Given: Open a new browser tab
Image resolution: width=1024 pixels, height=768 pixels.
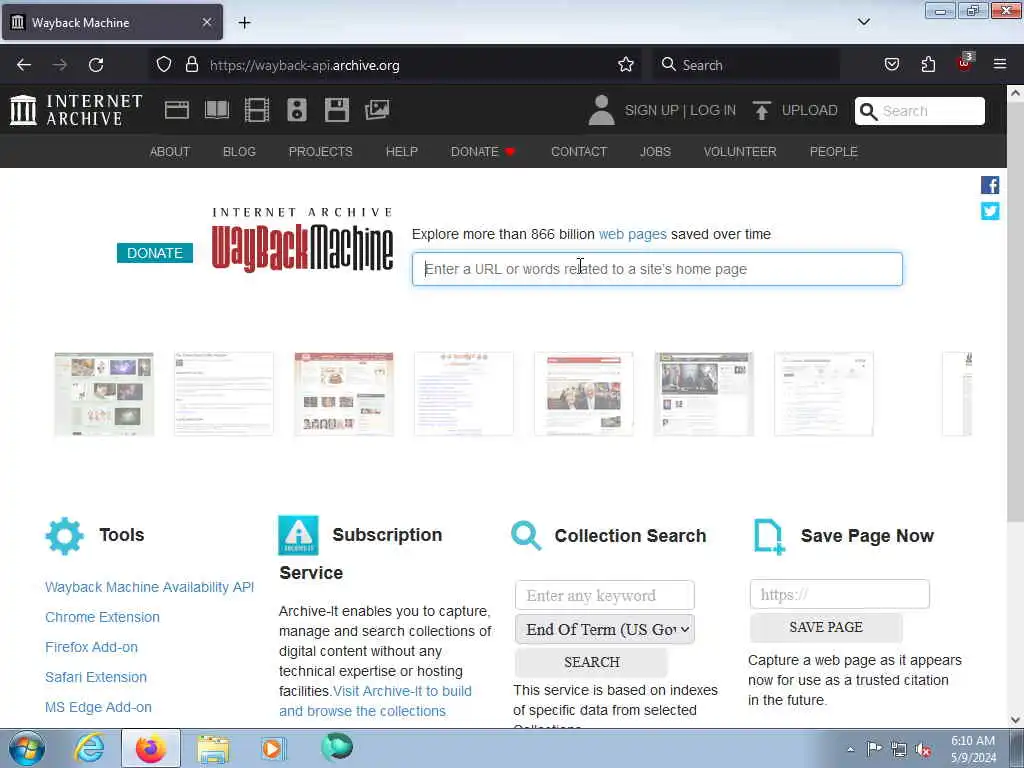Looking at the screenshot, I should (x=244, y=23).
